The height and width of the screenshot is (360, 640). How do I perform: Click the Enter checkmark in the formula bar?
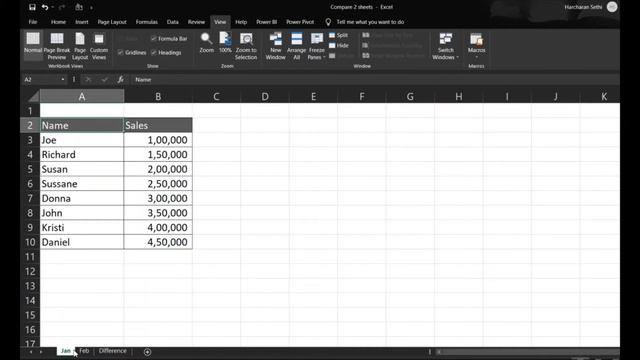[104, 80]
